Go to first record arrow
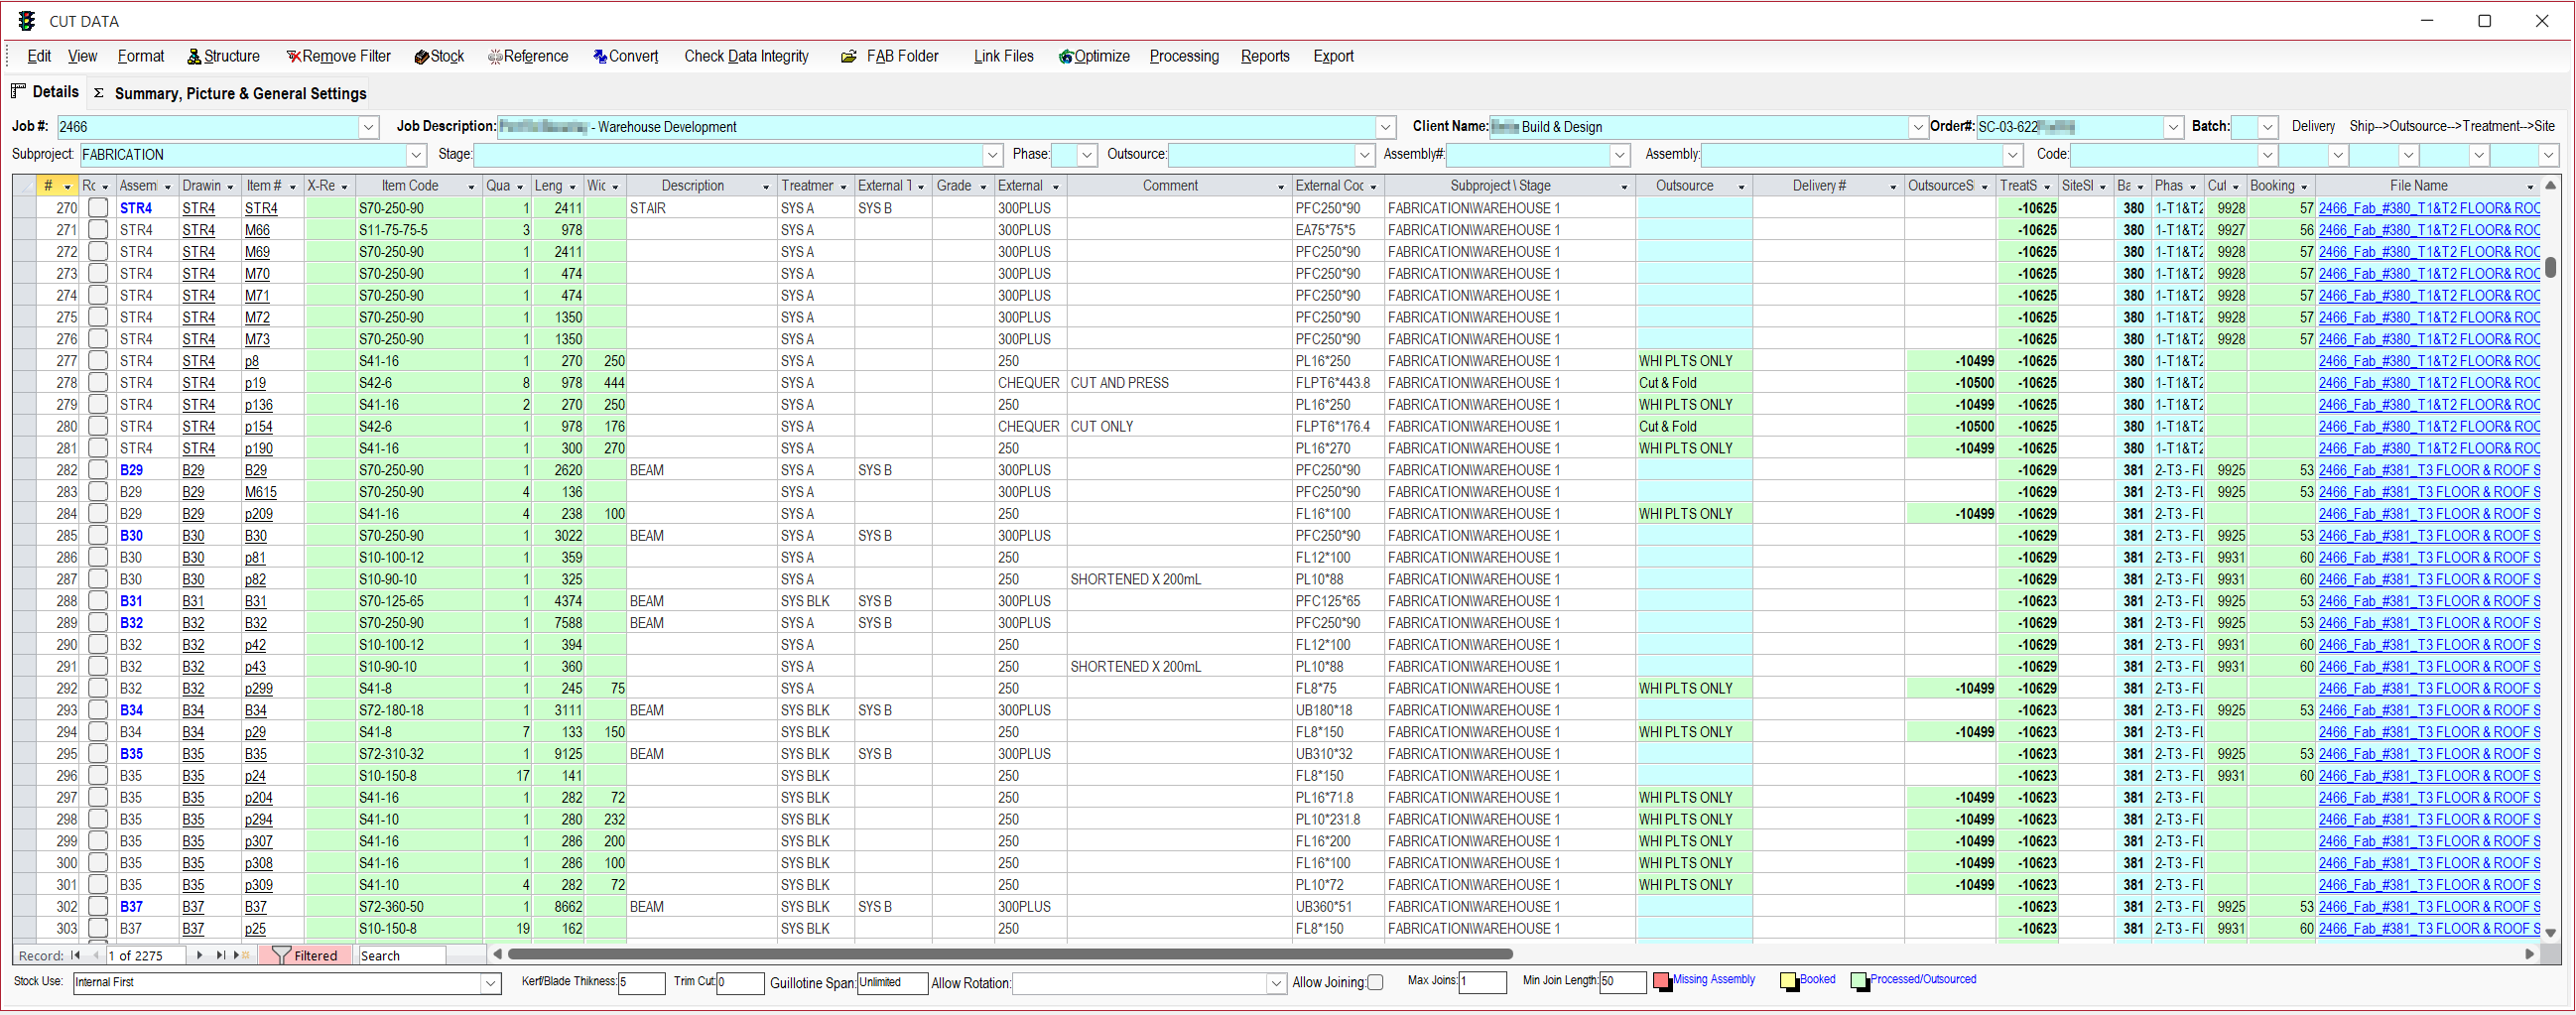 click(75, 956)
